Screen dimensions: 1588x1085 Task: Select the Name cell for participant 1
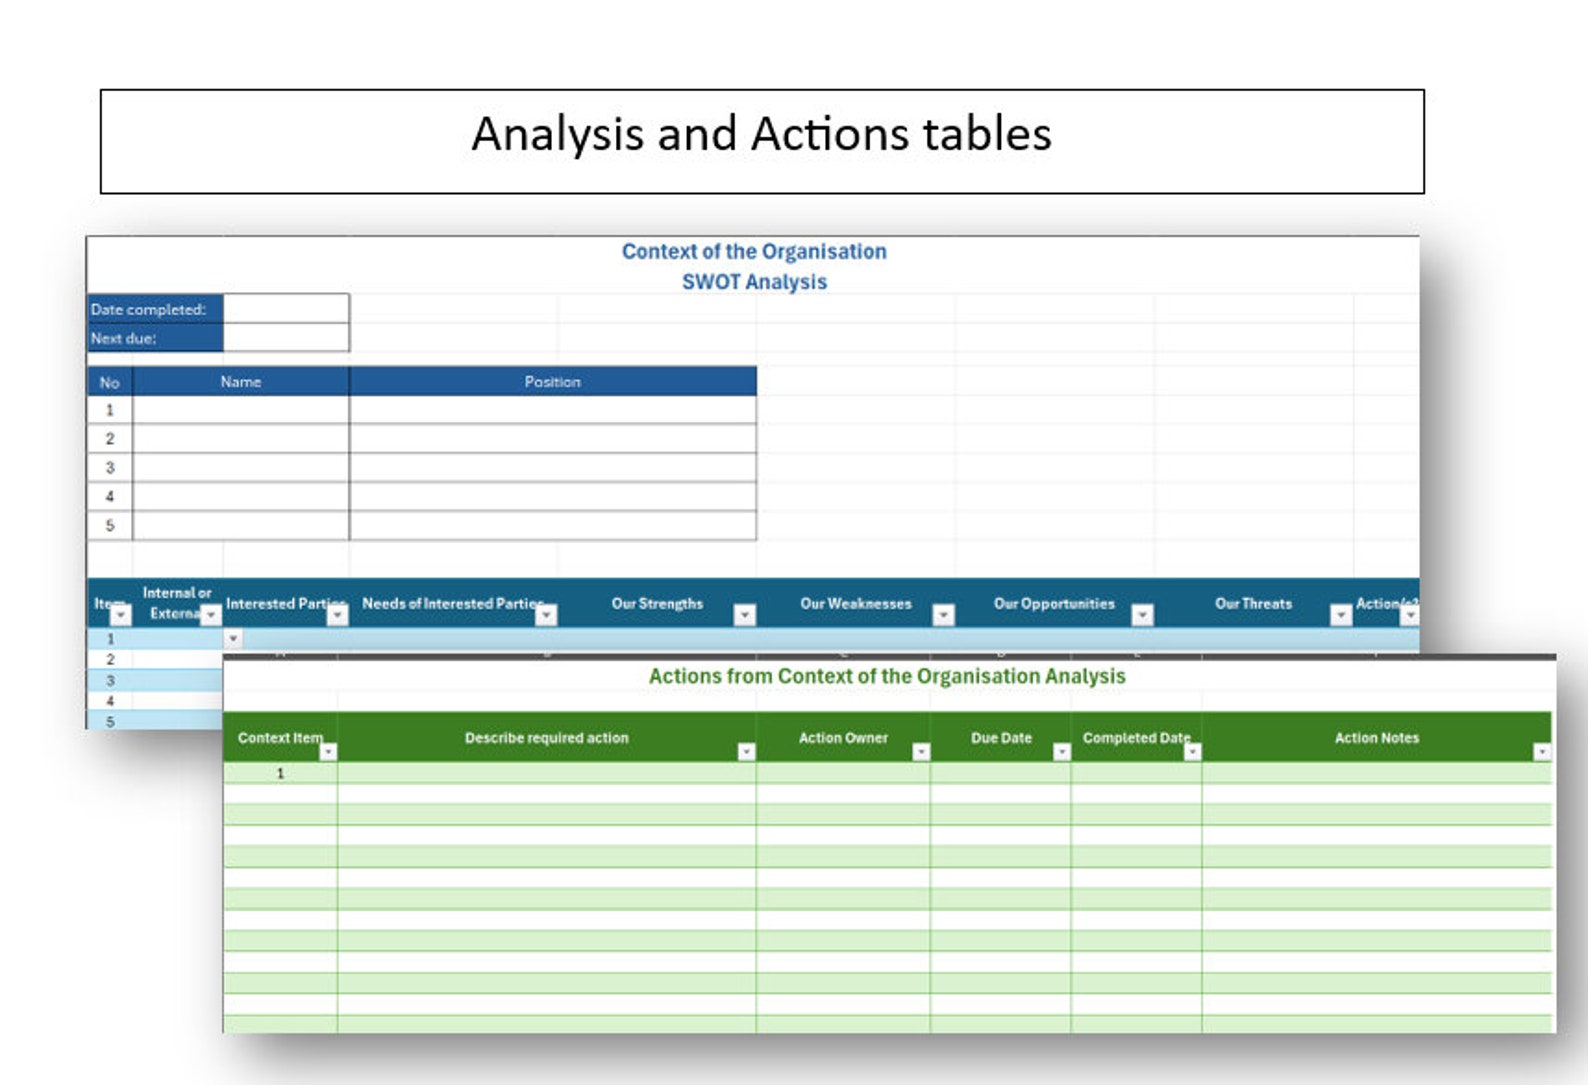tap(241, 410)
